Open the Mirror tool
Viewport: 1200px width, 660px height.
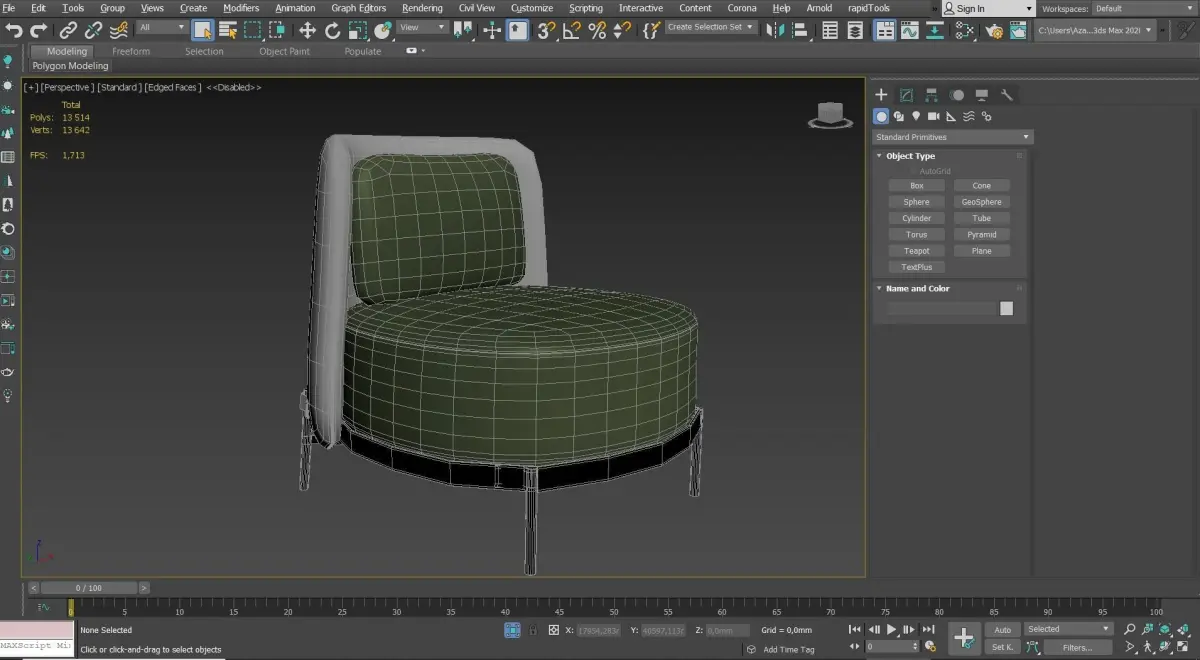click(775, 30)
